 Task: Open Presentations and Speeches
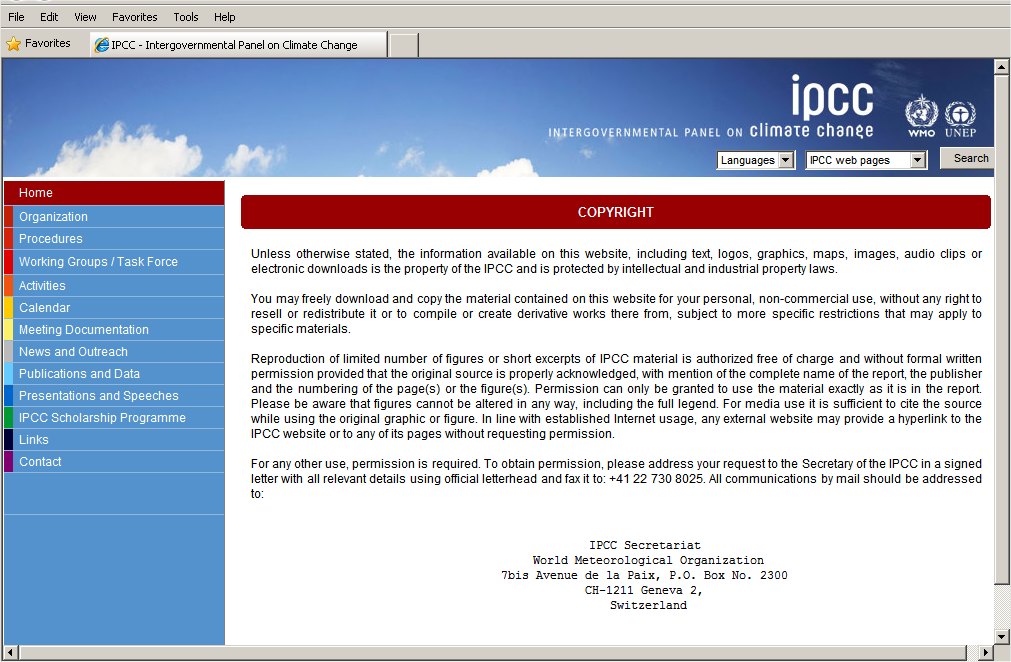114,395
